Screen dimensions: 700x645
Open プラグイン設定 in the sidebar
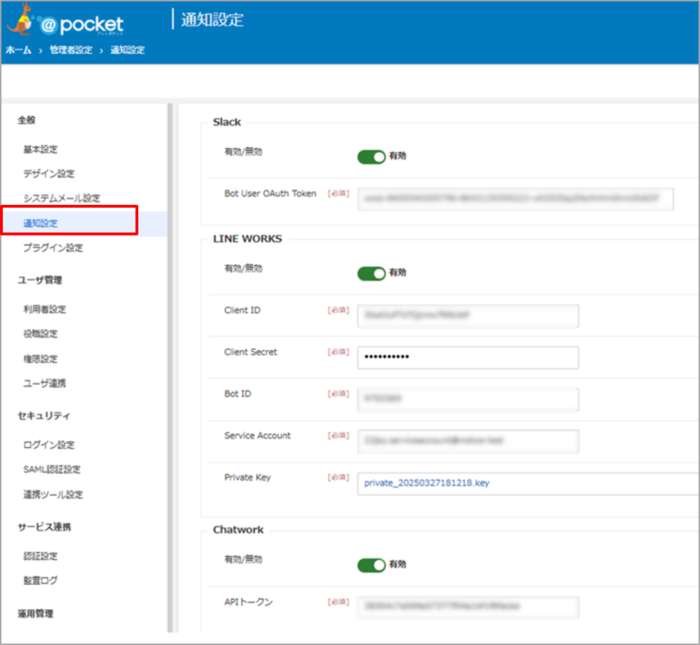coord(53,248)
